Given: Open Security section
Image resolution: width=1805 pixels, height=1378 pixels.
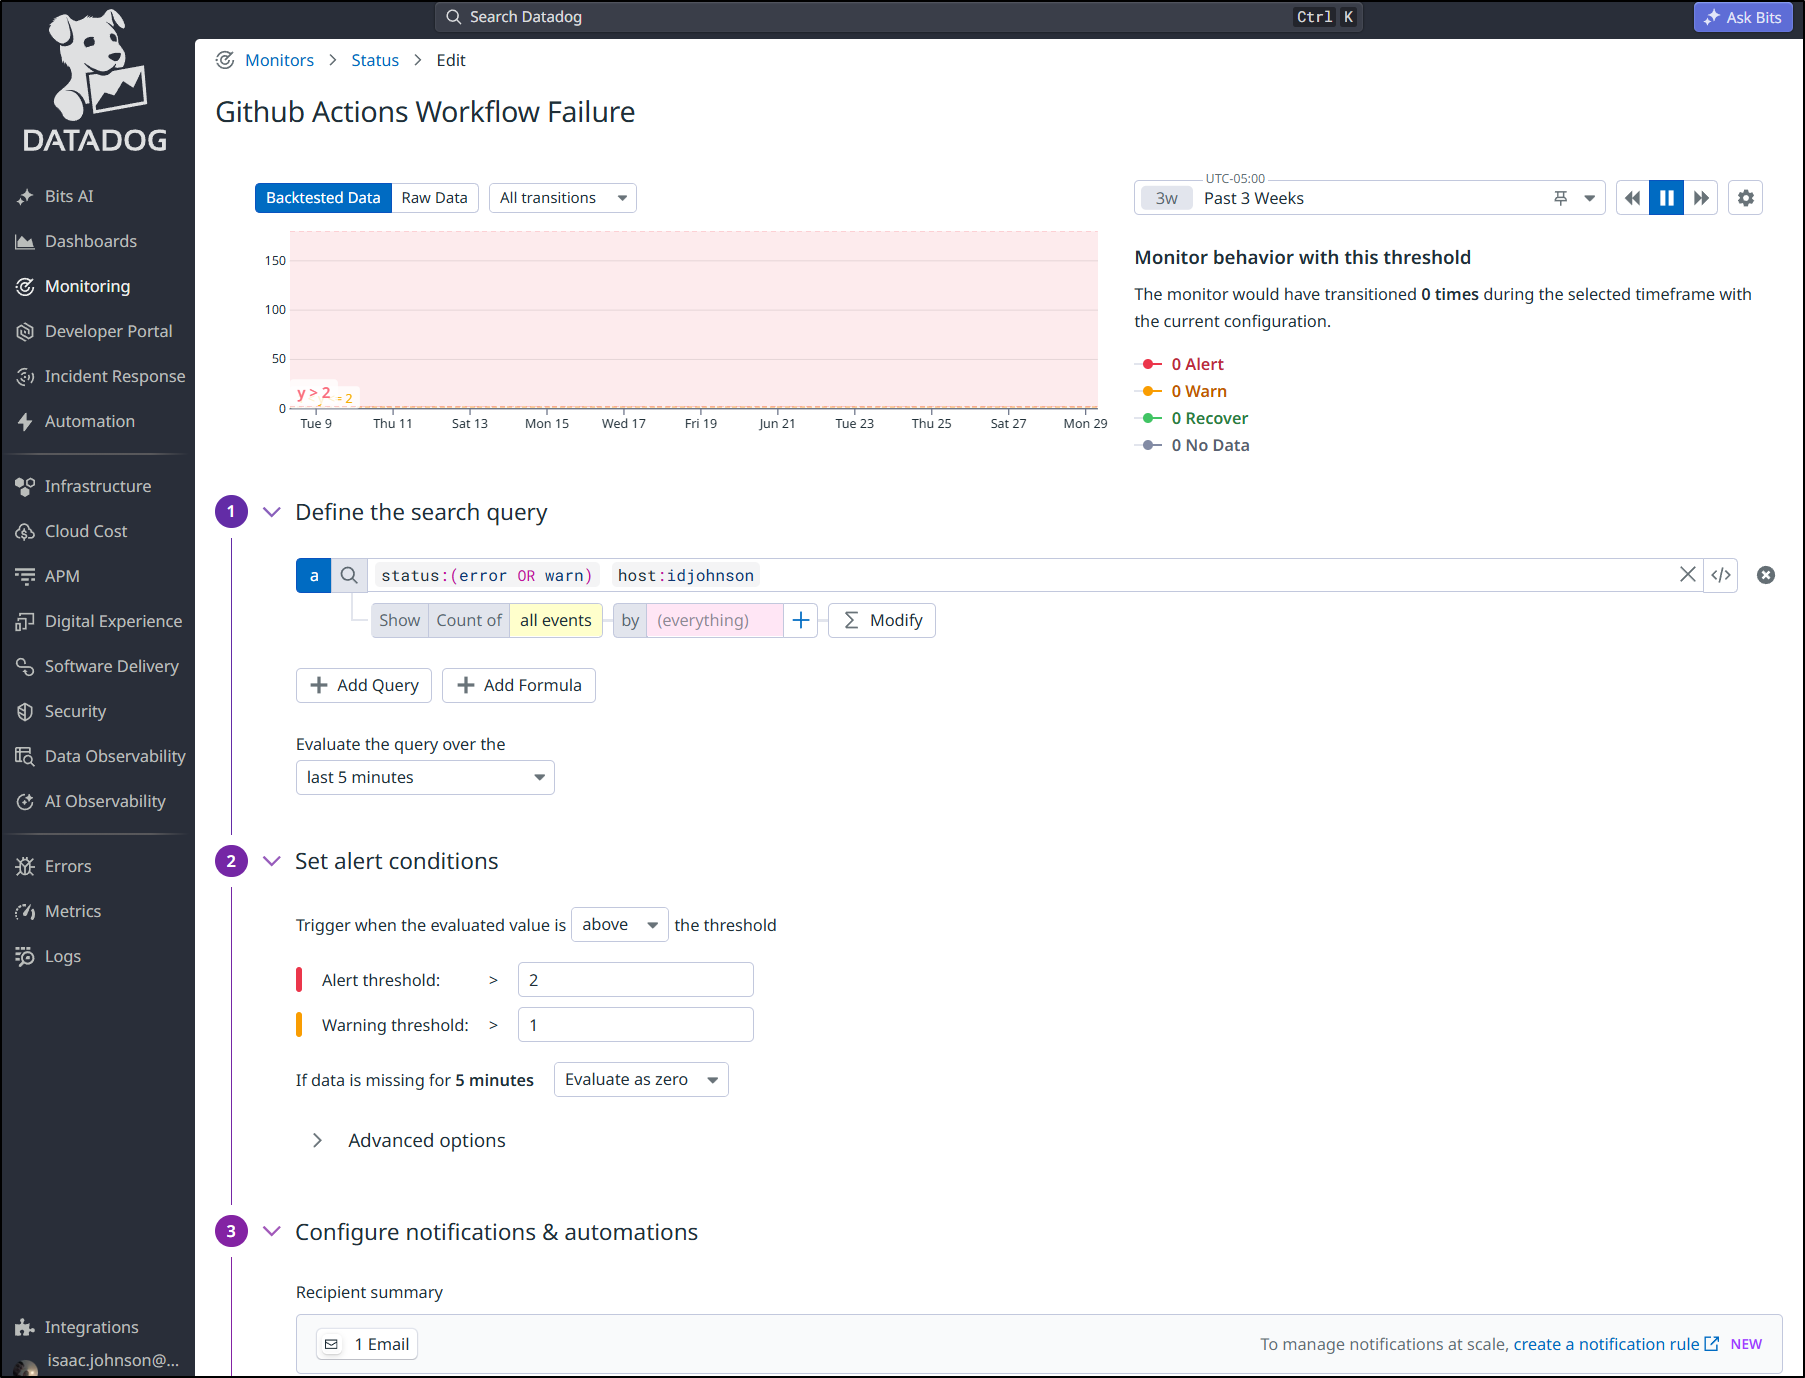Looking at the screenshot, I should tap(75, 711).
